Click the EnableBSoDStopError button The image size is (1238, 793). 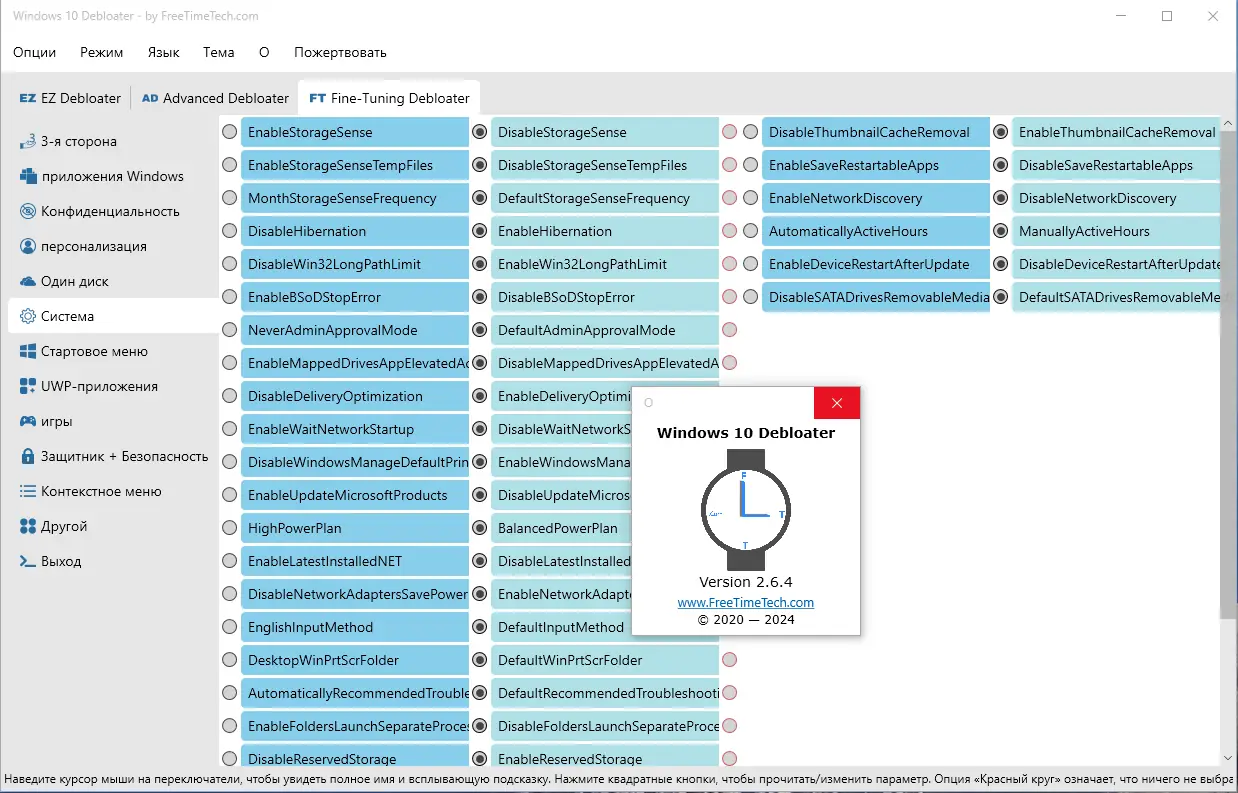click(355, 297)
